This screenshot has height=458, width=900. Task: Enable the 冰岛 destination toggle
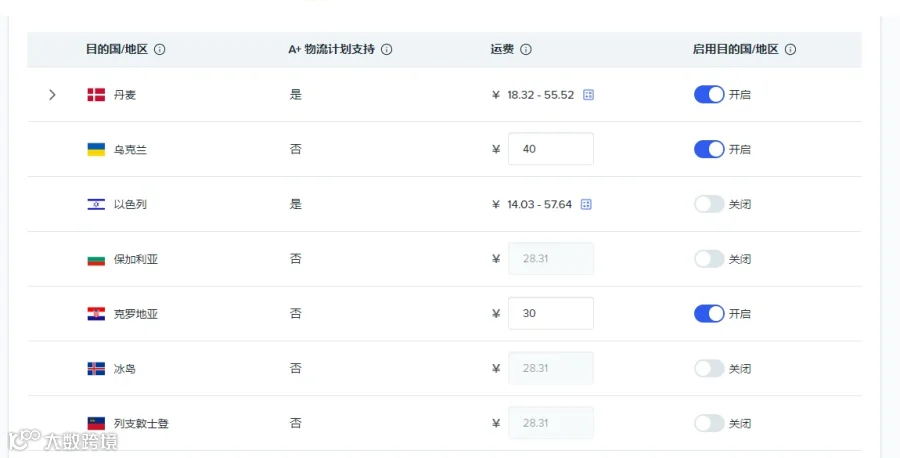coord(709,368)
